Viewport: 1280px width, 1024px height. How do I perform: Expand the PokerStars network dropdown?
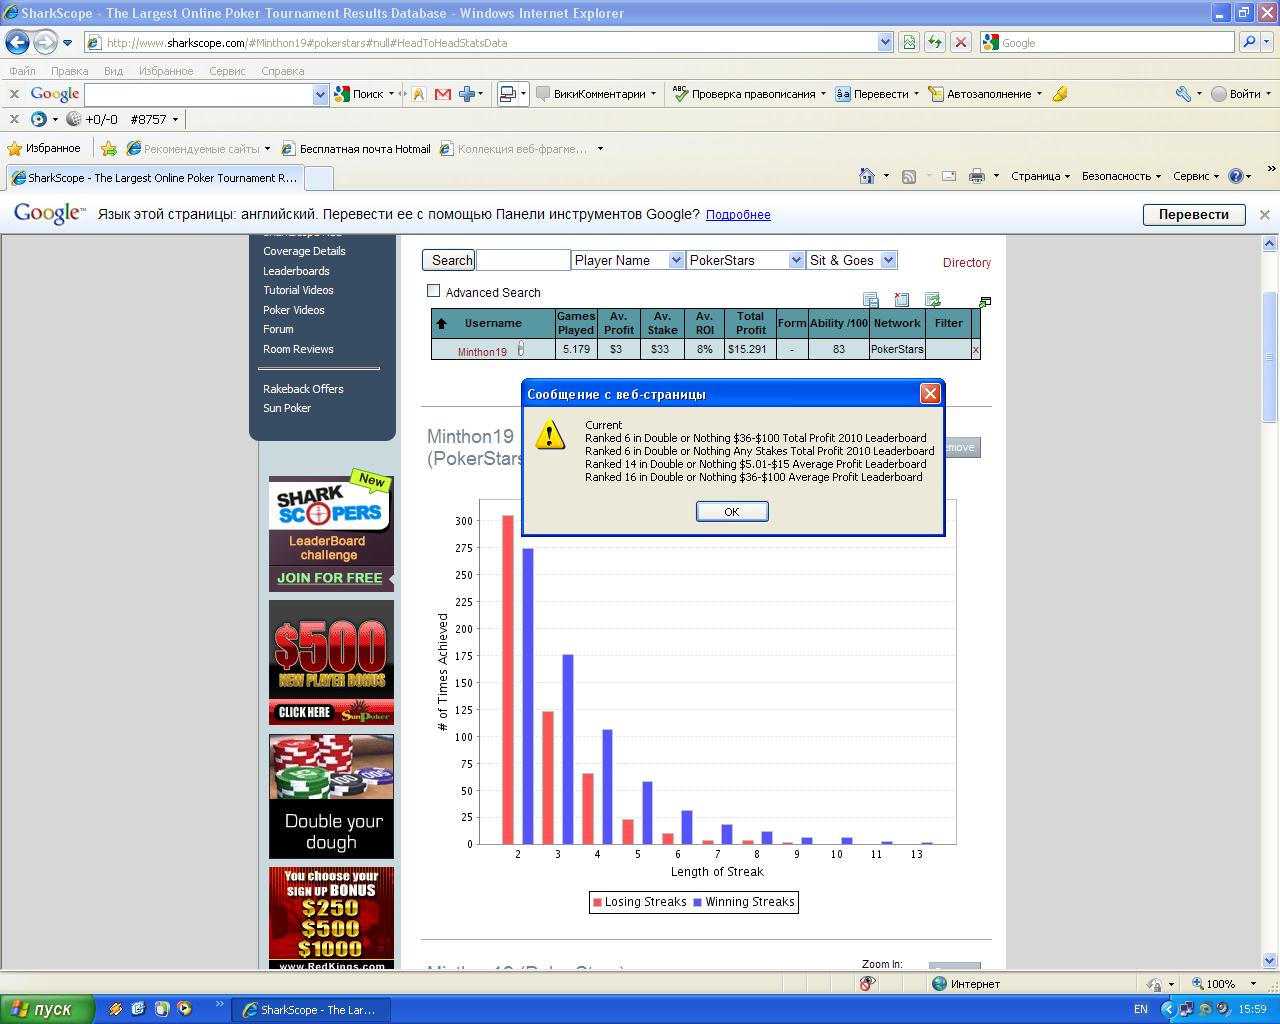(x=745, y=260)
